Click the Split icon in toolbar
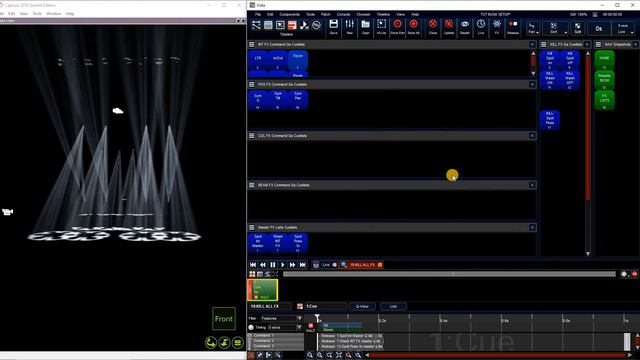Viewport: 640px width, 360px height. (x=578, y=28)
